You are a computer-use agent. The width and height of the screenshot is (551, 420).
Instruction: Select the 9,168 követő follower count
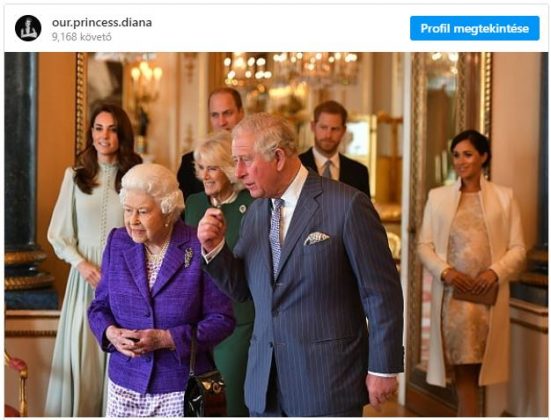82,37
